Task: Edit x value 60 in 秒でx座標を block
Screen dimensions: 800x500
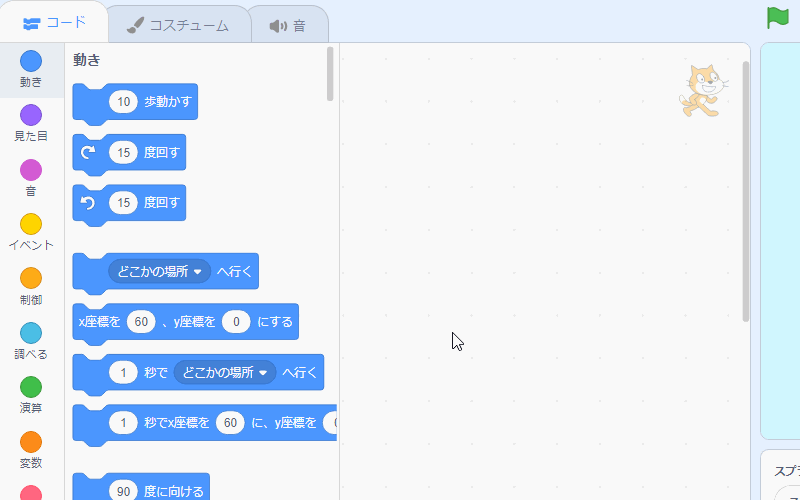Action: pyautogui.click(x=230, y=423)
